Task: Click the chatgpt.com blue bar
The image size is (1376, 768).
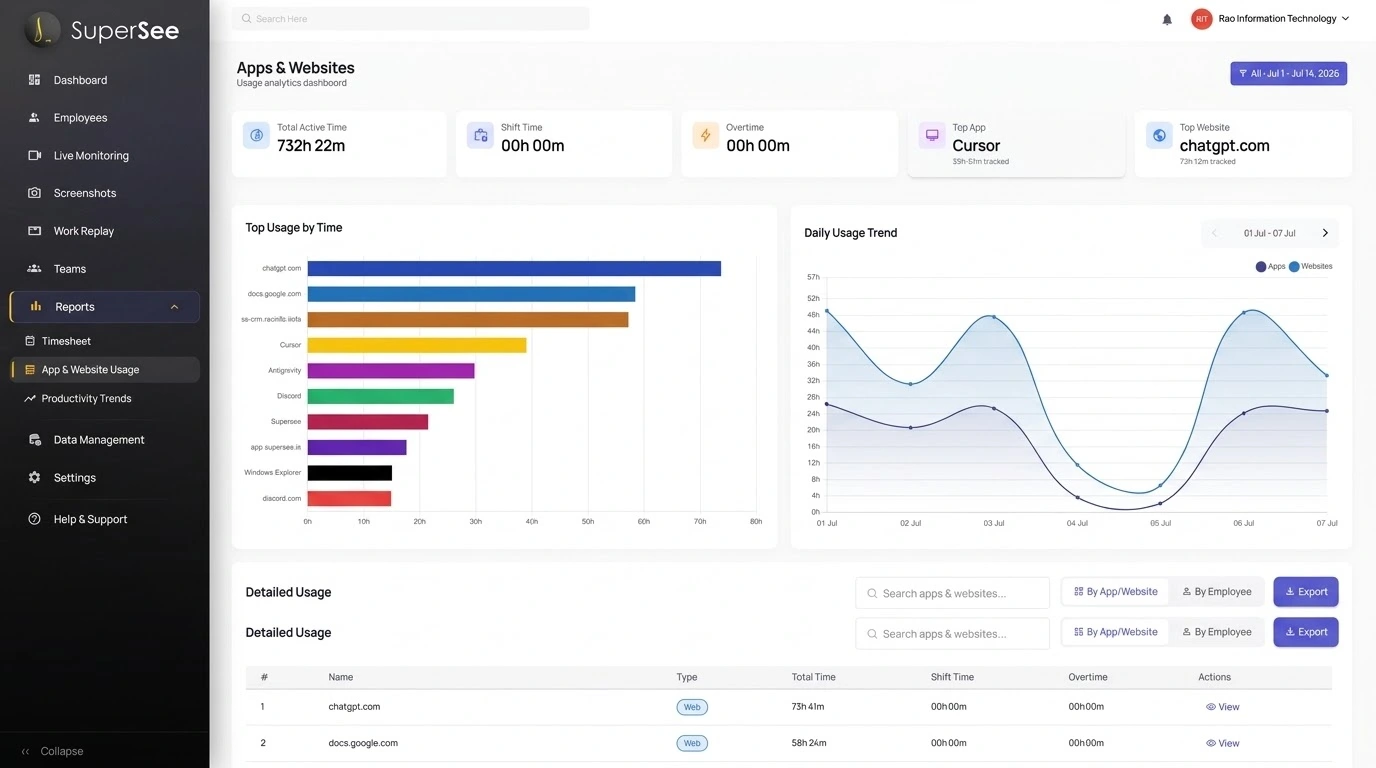Action: [x=514, y=268]
